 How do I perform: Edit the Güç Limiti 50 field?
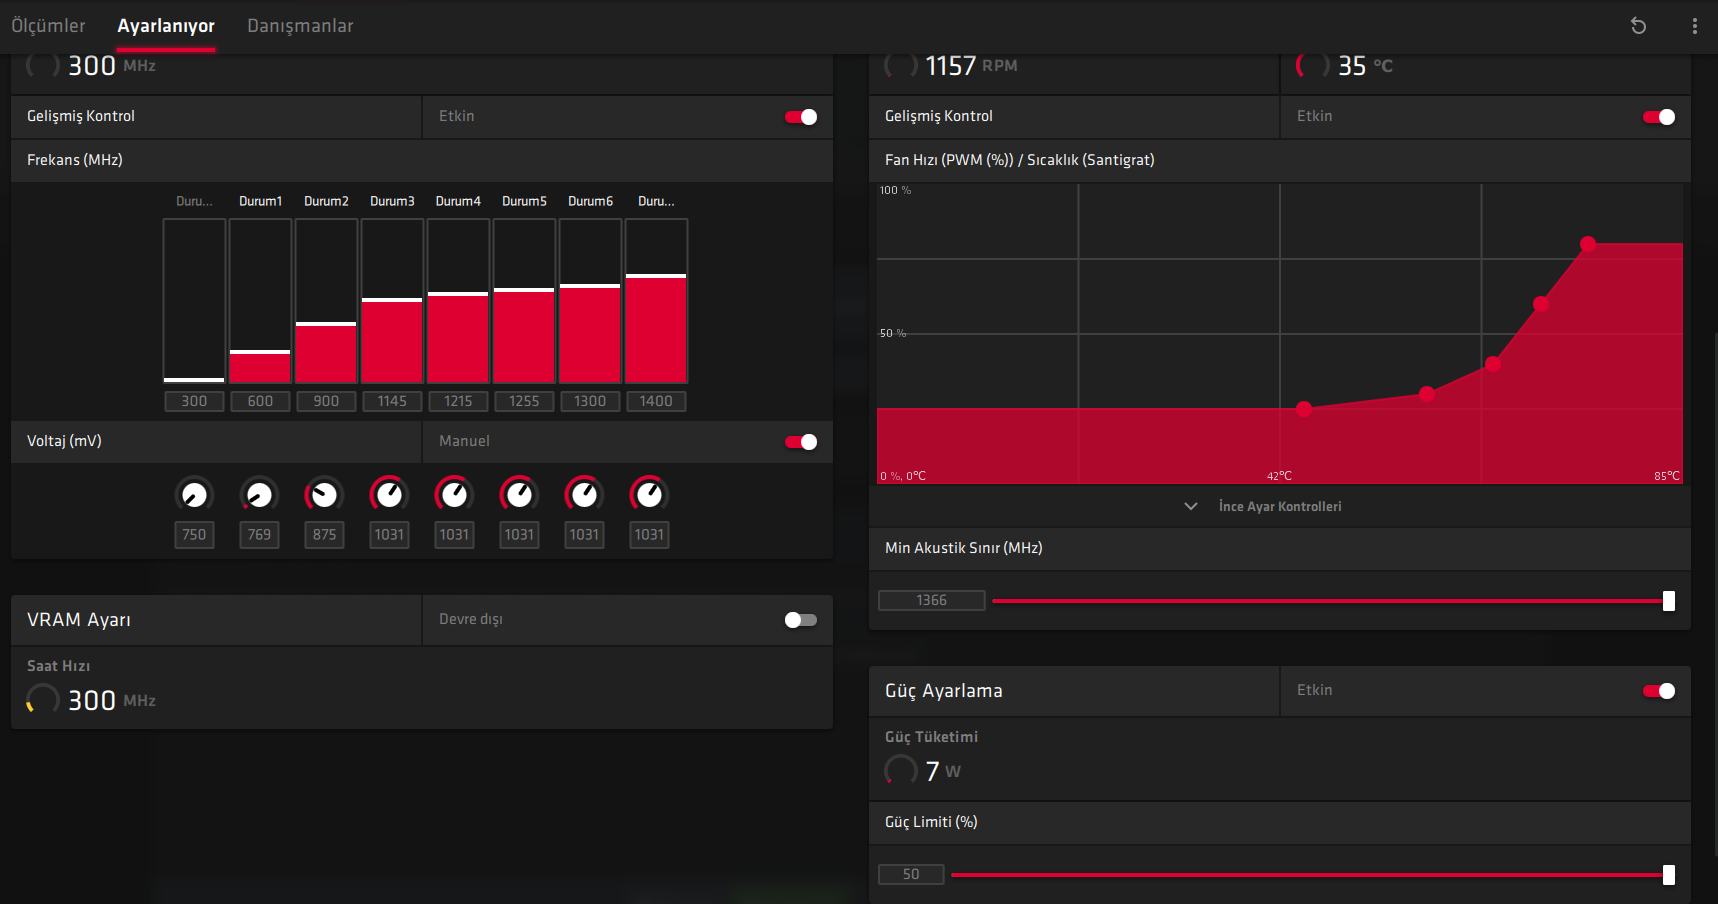pos(911,874)
